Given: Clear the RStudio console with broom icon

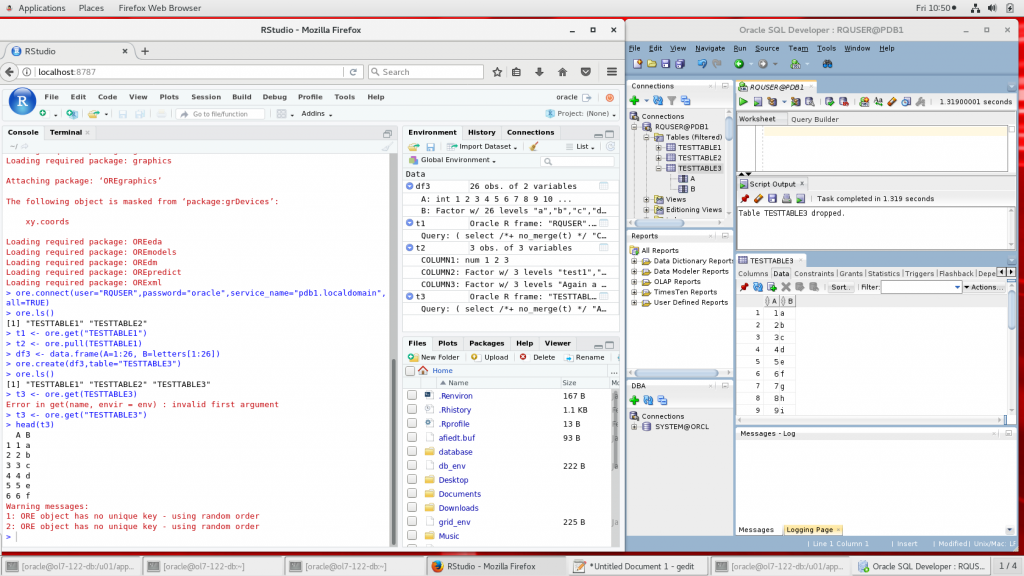Looking at the screenshot, I should pyautogui.click(x=387, y=147).
